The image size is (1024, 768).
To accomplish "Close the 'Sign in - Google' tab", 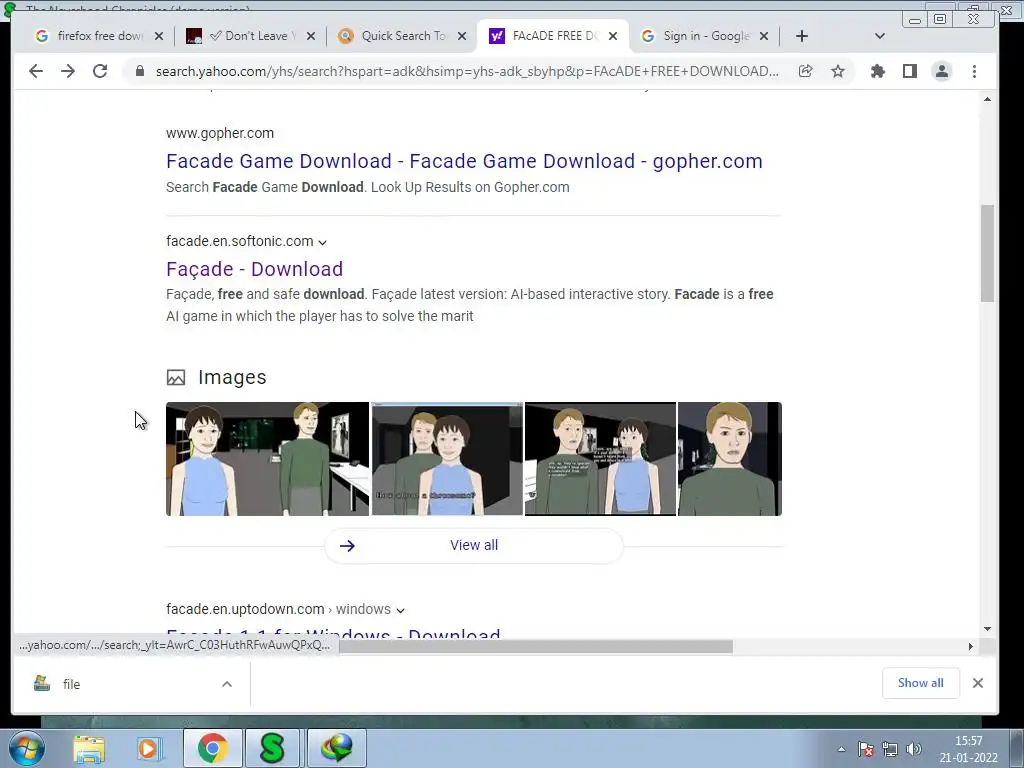I will coord(764,36).
